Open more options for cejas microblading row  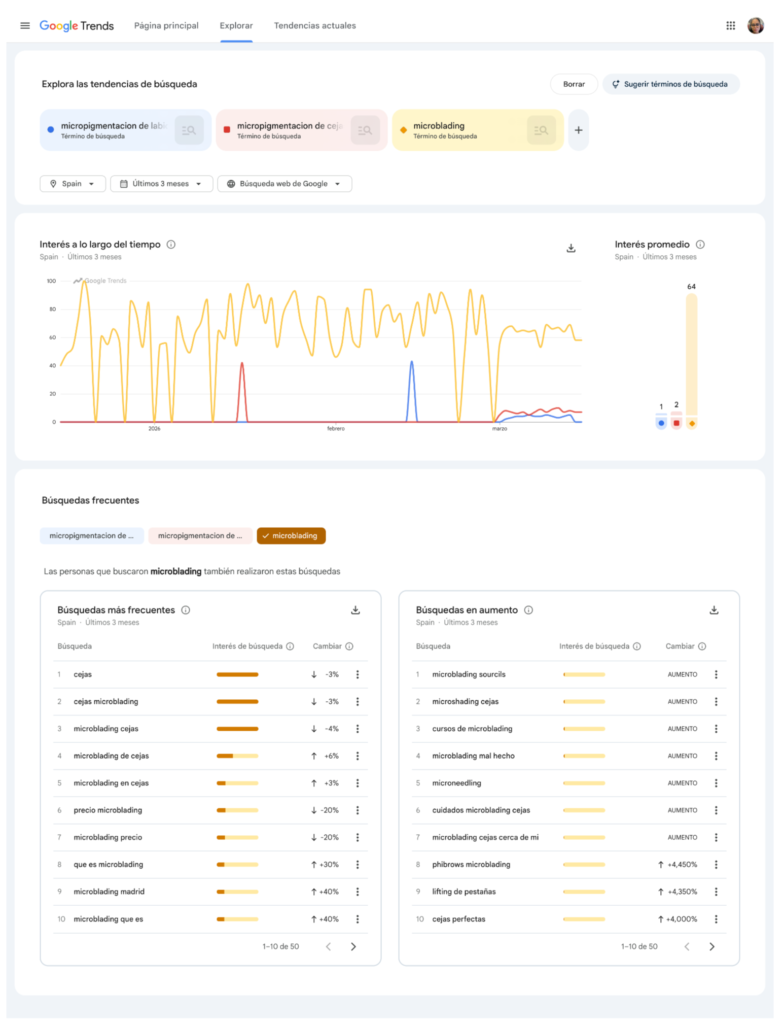pyautogui.click(x=357, y=701)
